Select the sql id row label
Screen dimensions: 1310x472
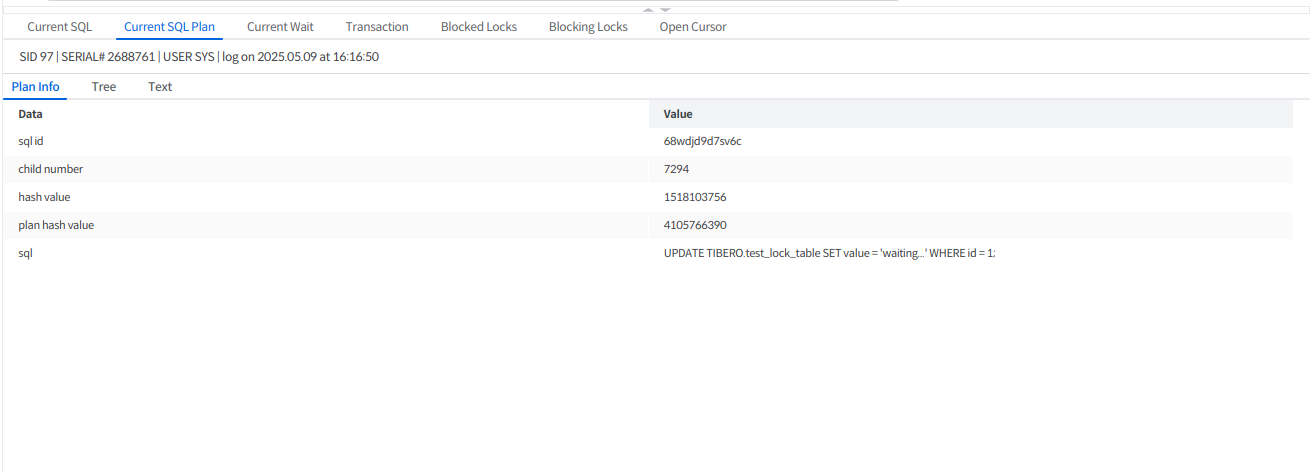pos(32,141)
